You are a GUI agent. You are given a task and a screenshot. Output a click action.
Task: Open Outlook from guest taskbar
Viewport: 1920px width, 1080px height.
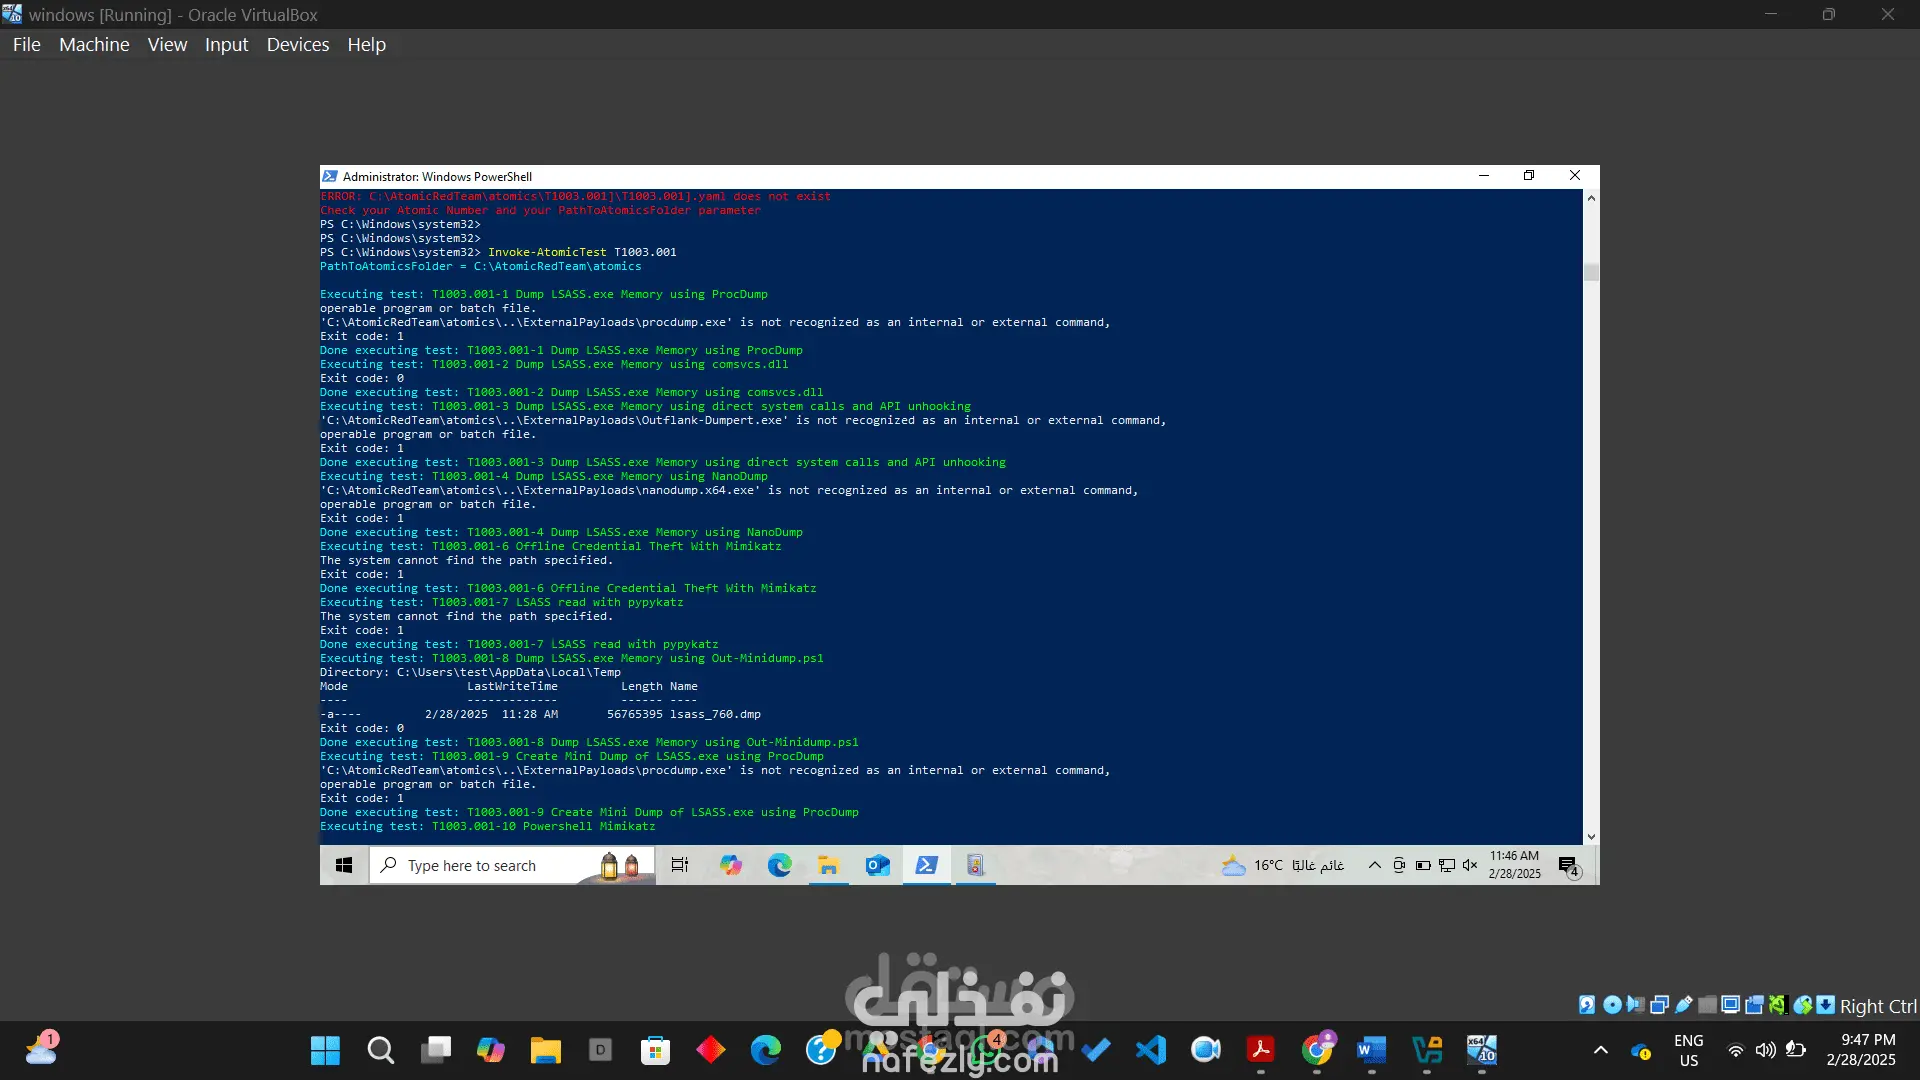(877, 865)
